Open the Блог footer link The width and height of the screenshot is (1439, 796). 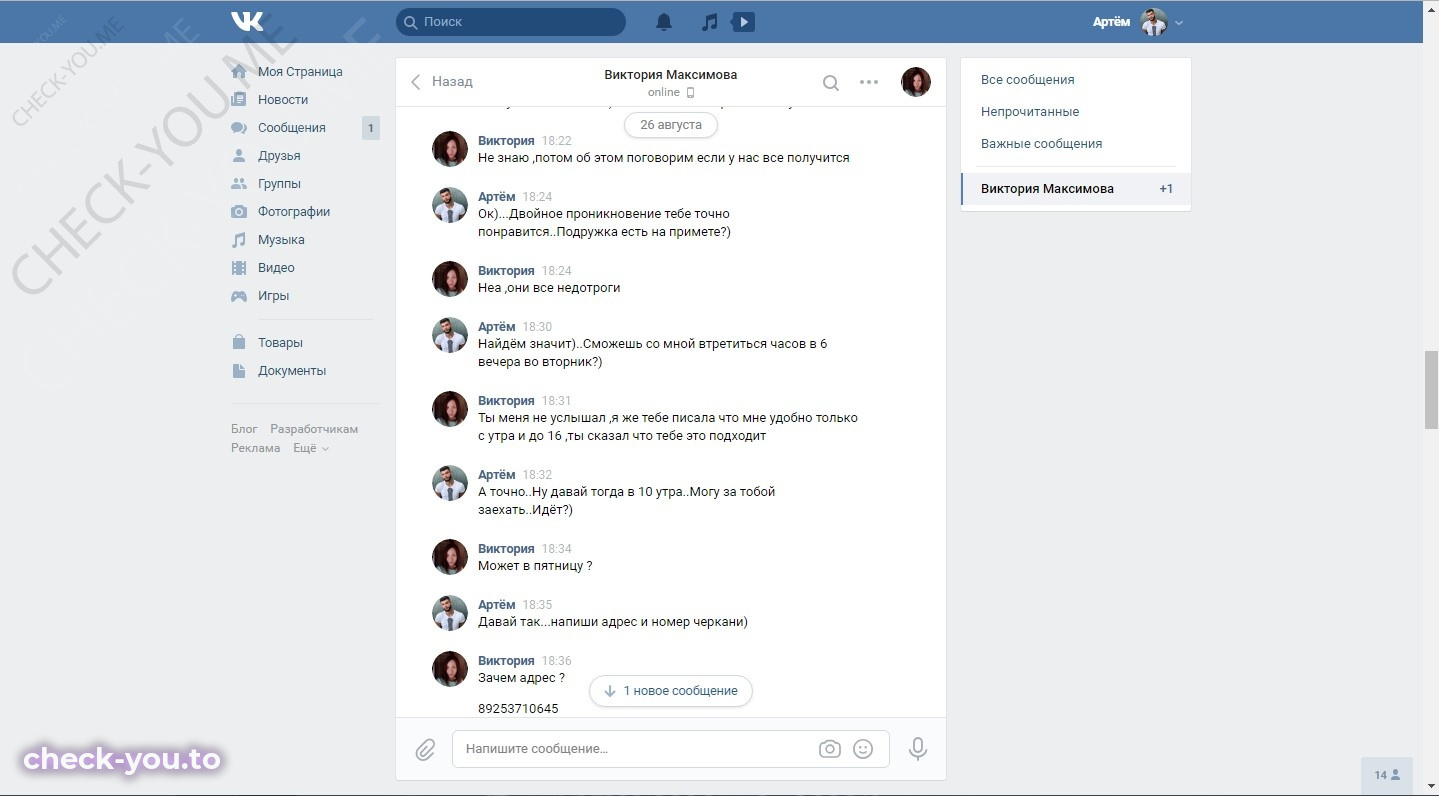coord(244,429)
